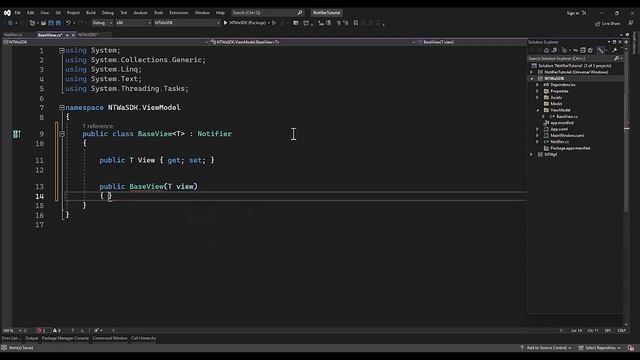Open the Extensions menu
The image size is (640, 360).
pyautogui.click(x=179, y=13)
